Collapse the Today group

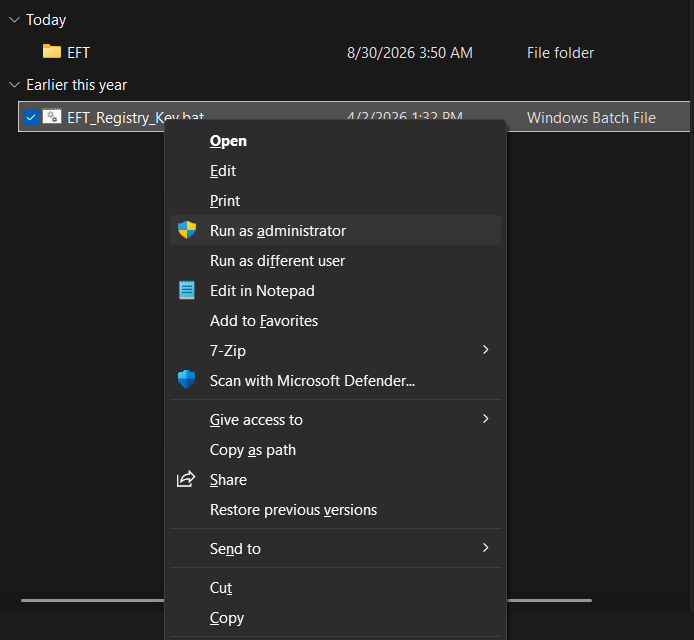15,19
